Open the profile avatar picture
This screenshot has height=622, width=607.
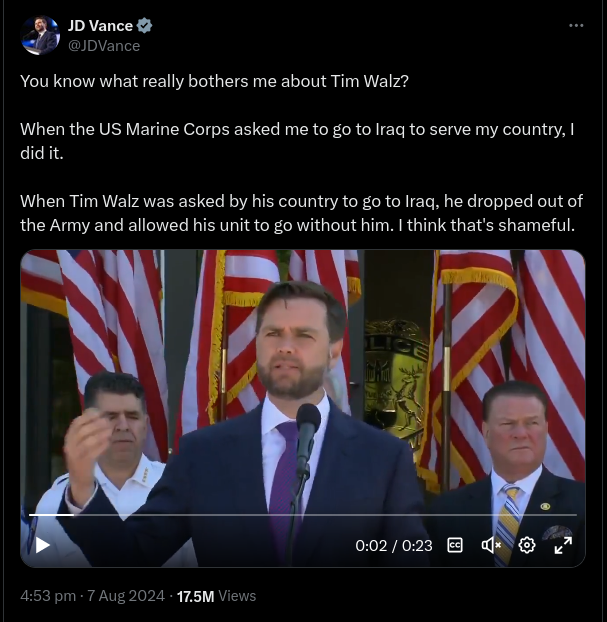[40, 35]
